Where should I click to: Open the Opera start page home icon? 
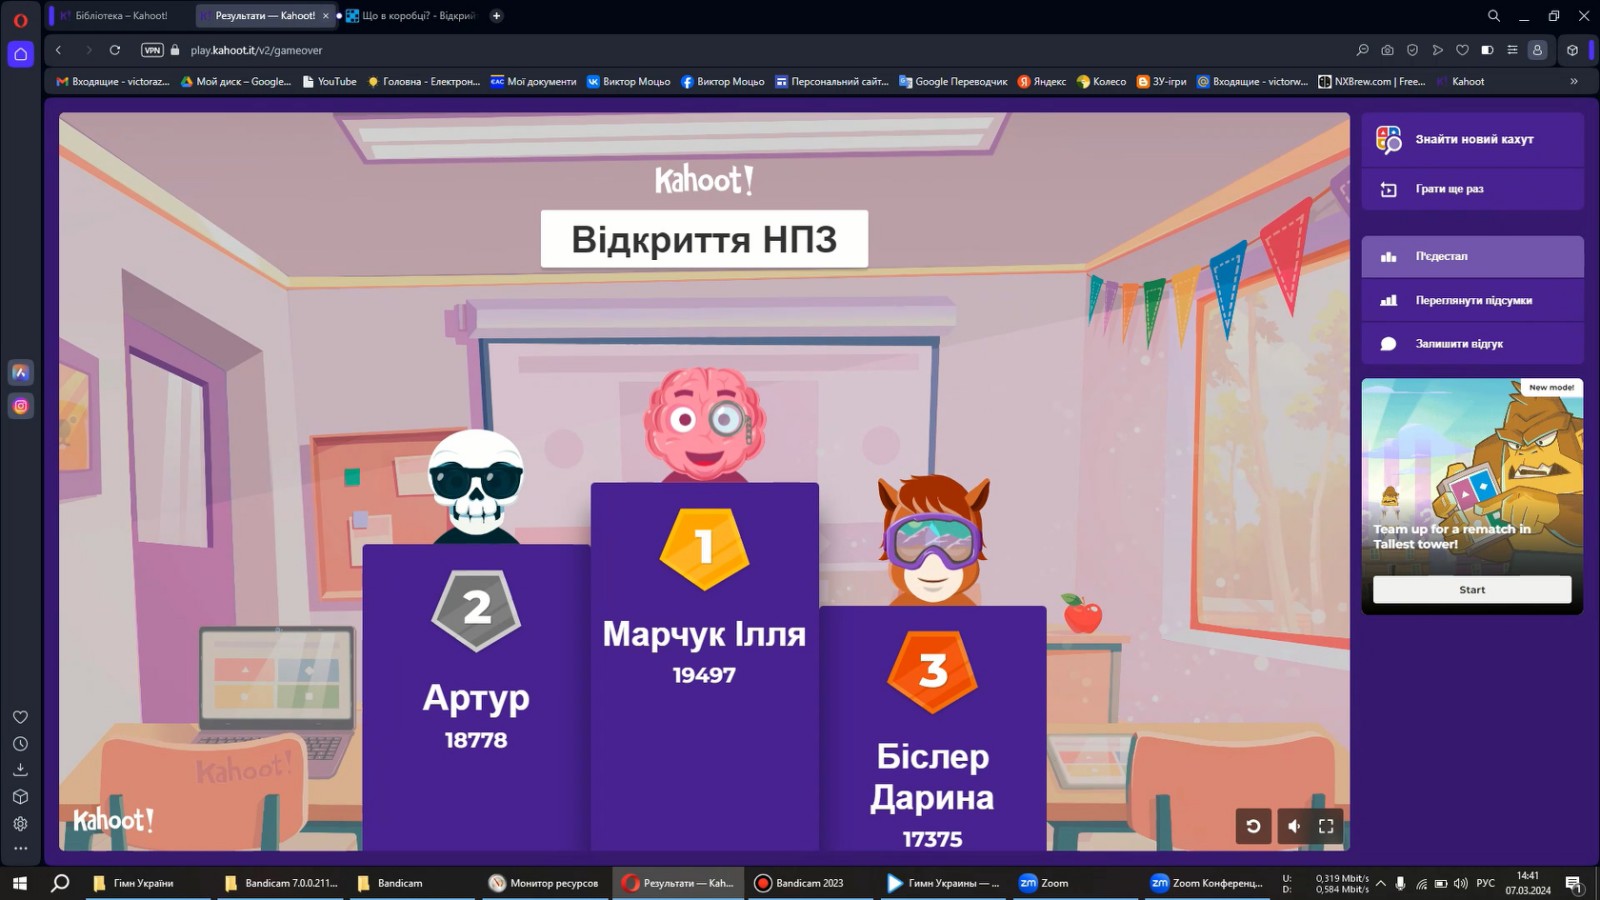[20, 54]
